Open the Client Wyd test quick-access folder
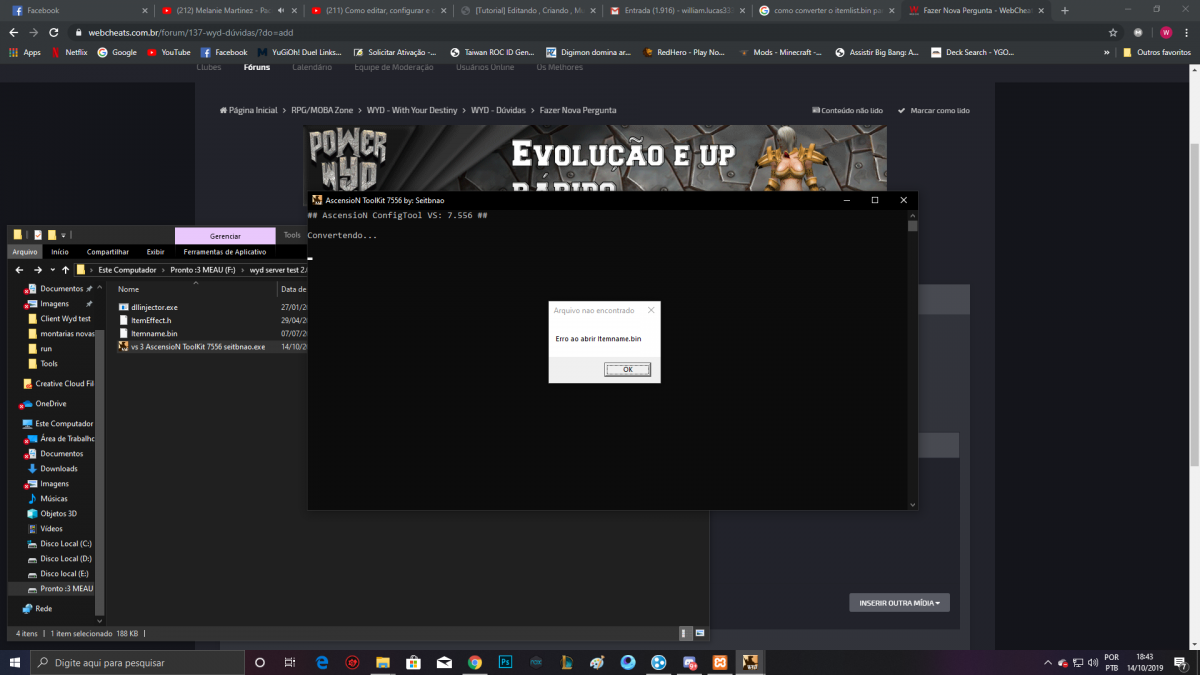 click(65, 319)
